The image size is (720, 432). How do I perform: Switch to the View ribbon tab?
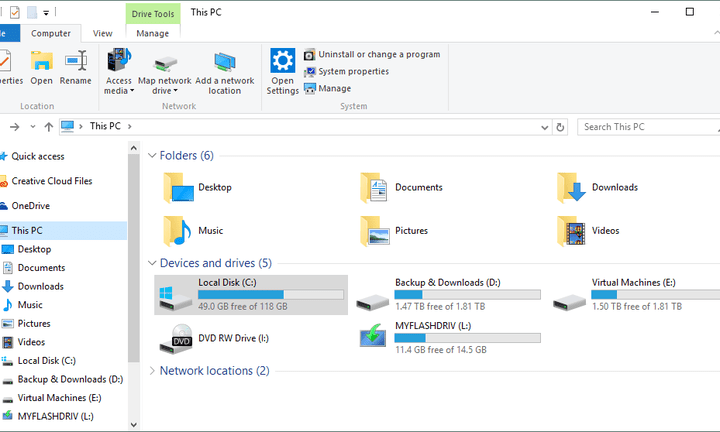(102, 34)
